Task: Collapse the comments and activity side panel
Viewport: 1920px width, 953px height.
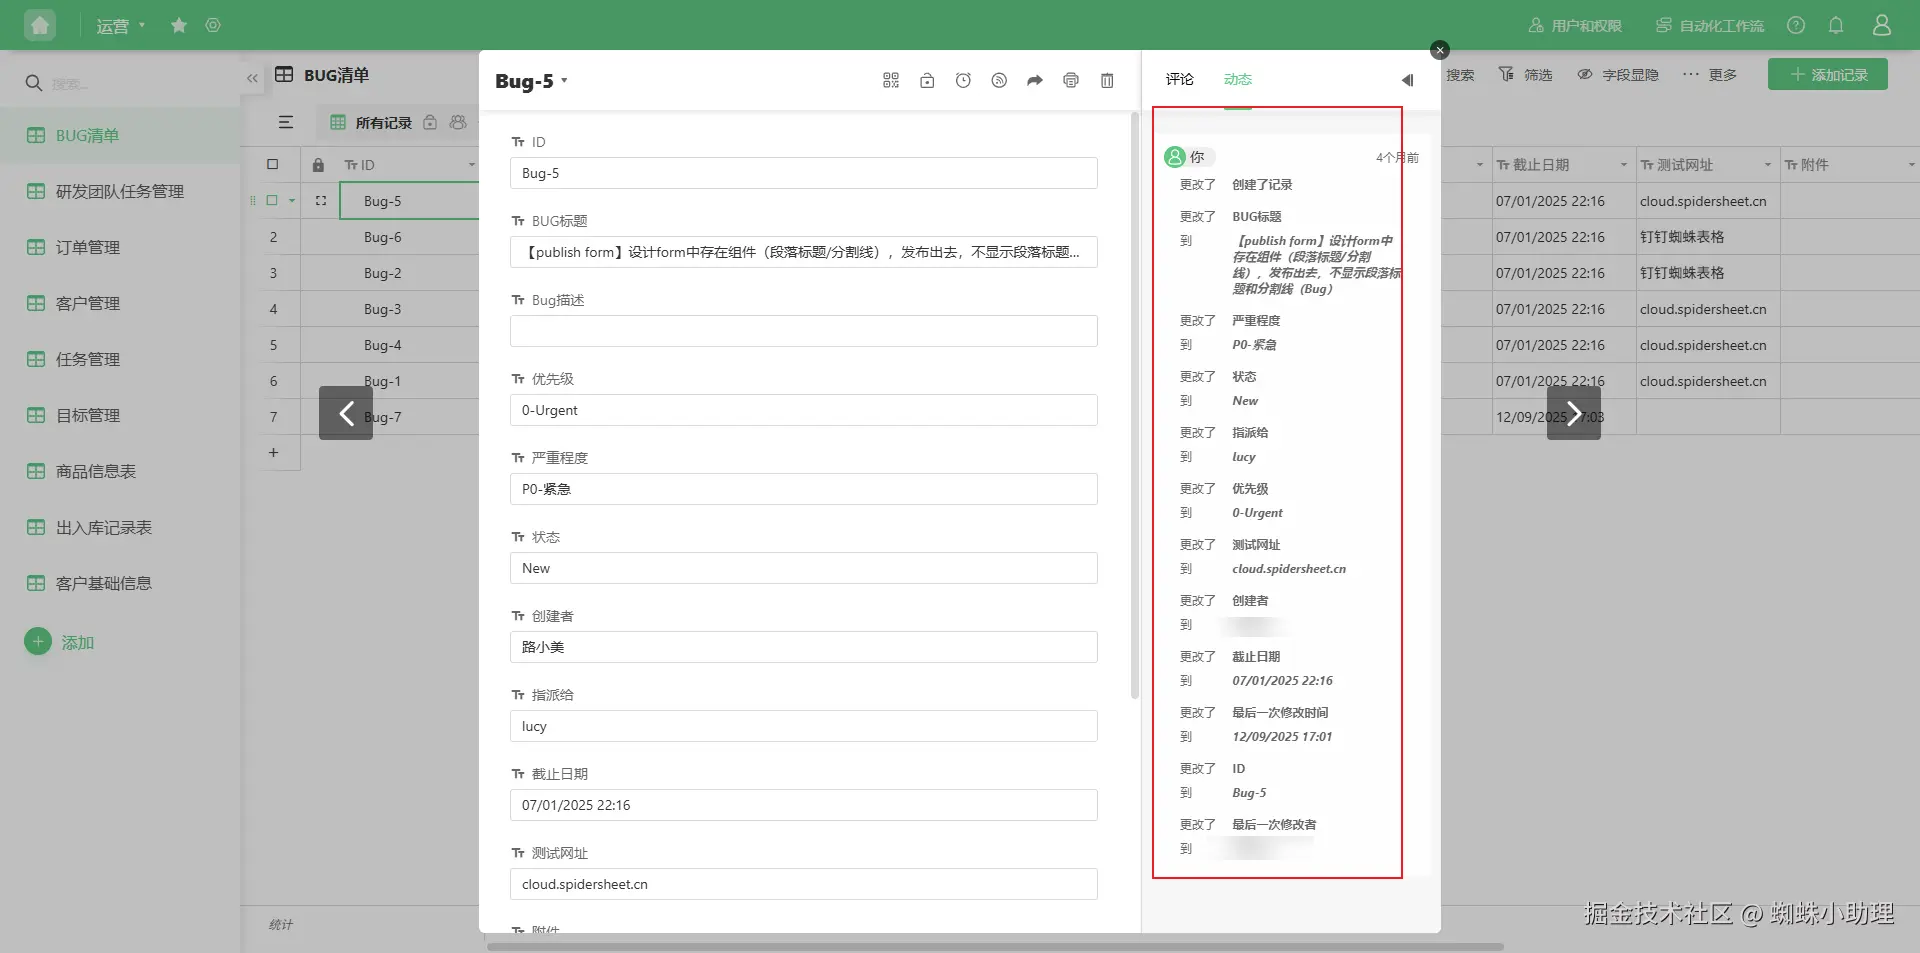Action: (1408, 80)
